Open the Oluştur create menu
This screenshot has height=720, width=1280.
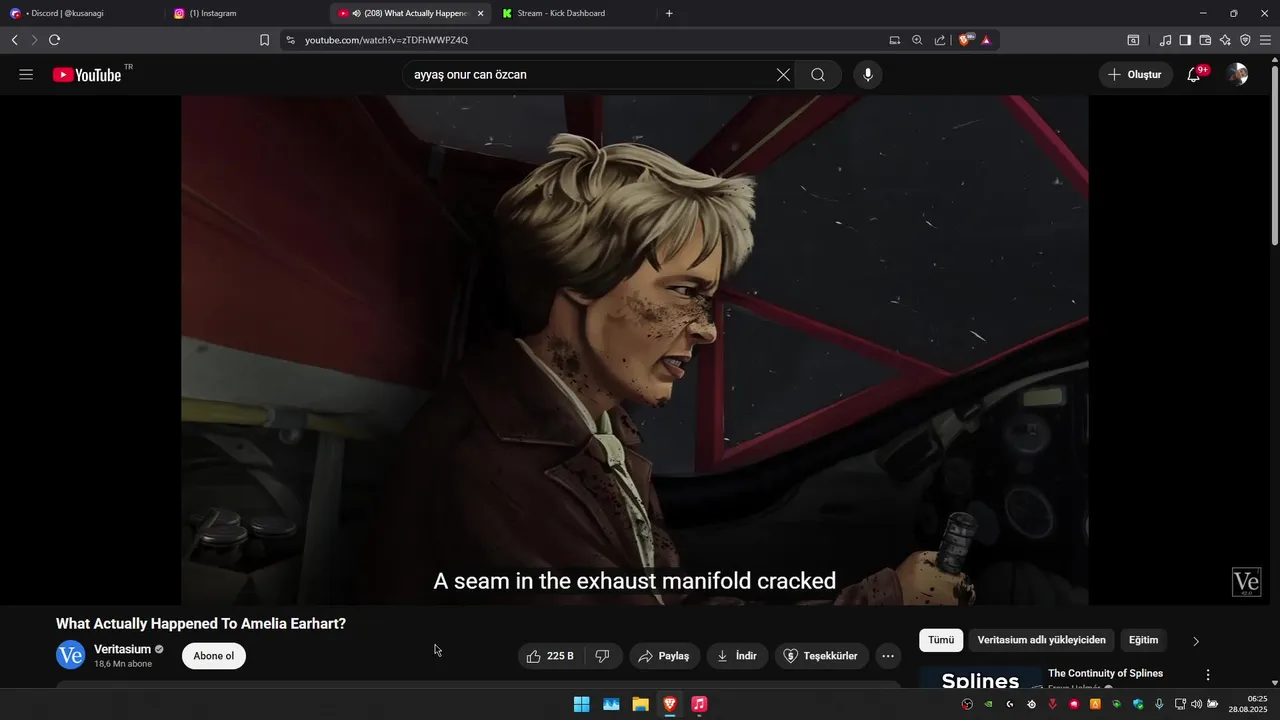(x=1136, y=75)
